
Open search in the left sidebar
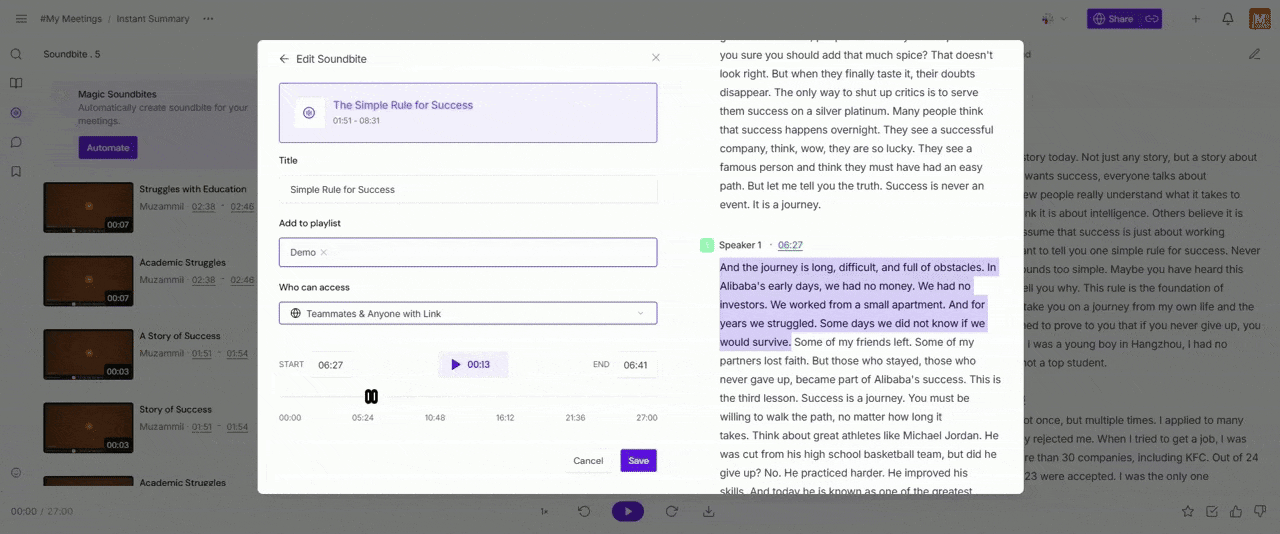16,54
